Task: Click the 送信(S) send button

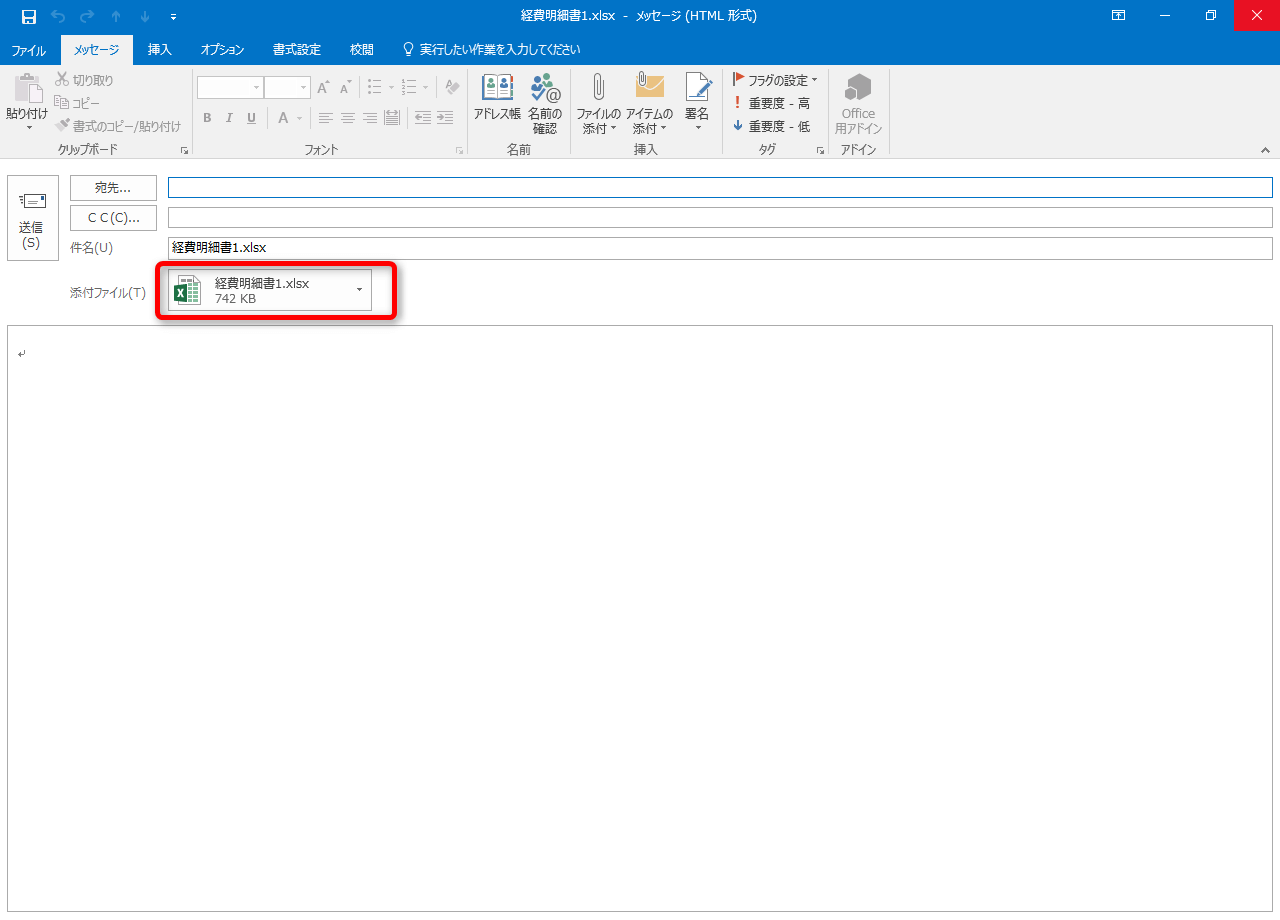Action: [33, 218]
